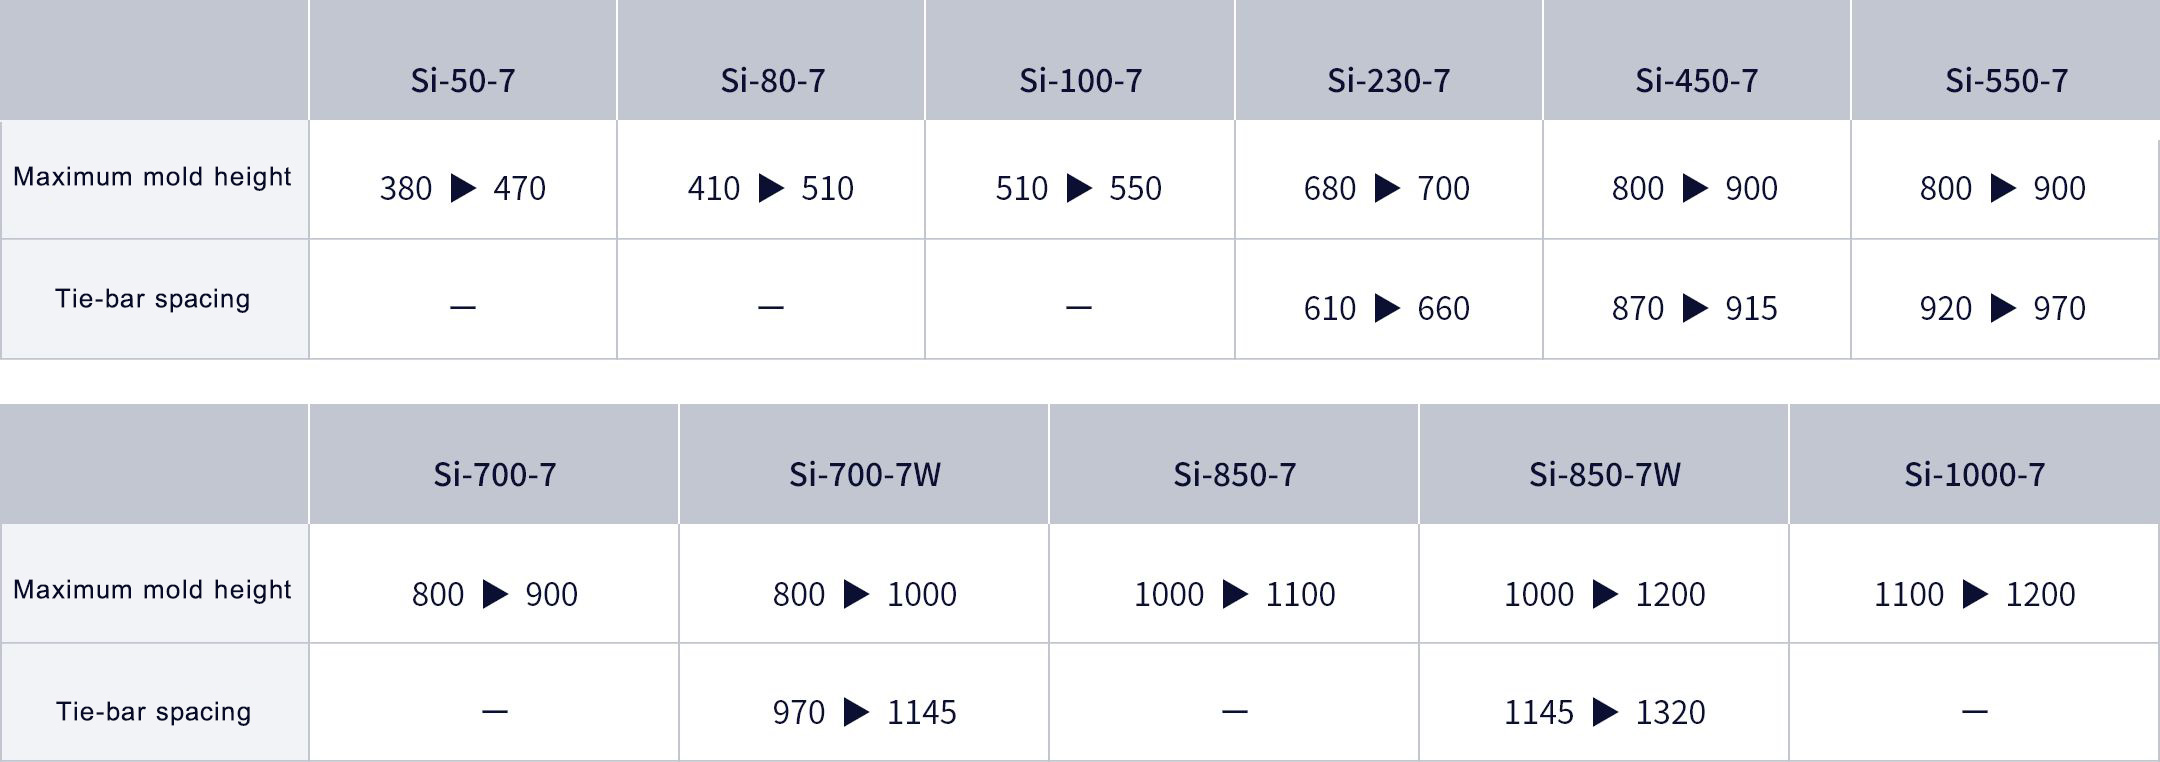This screenshot has height=762, width=2160.
Task: Click the arrow between 920 and 970
Action: point(2003,308)
